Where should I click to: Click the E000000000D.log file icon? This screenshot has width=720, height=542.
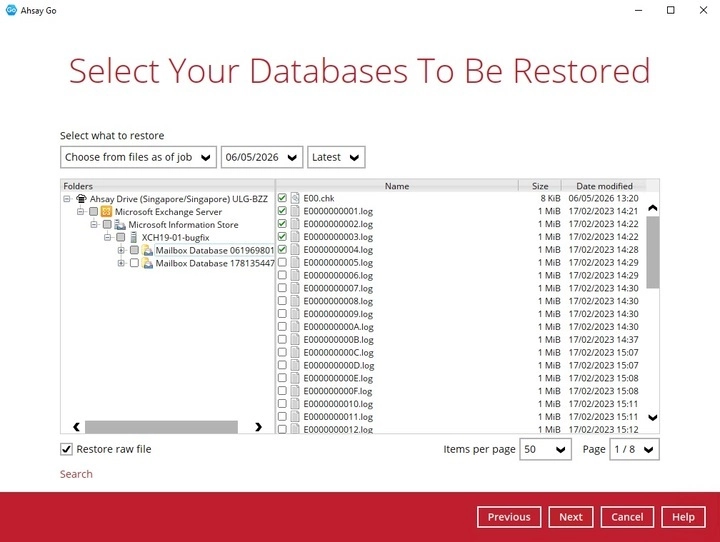coord(295,366)
